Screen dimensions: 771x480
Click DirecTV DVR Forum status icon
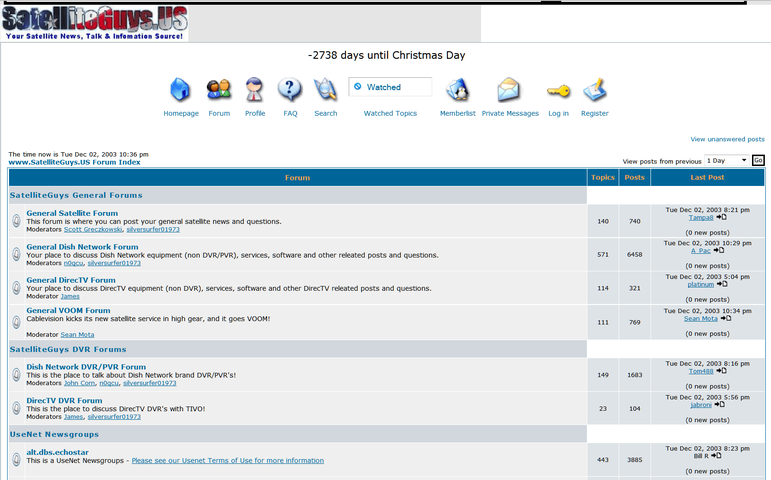(16, 408)
